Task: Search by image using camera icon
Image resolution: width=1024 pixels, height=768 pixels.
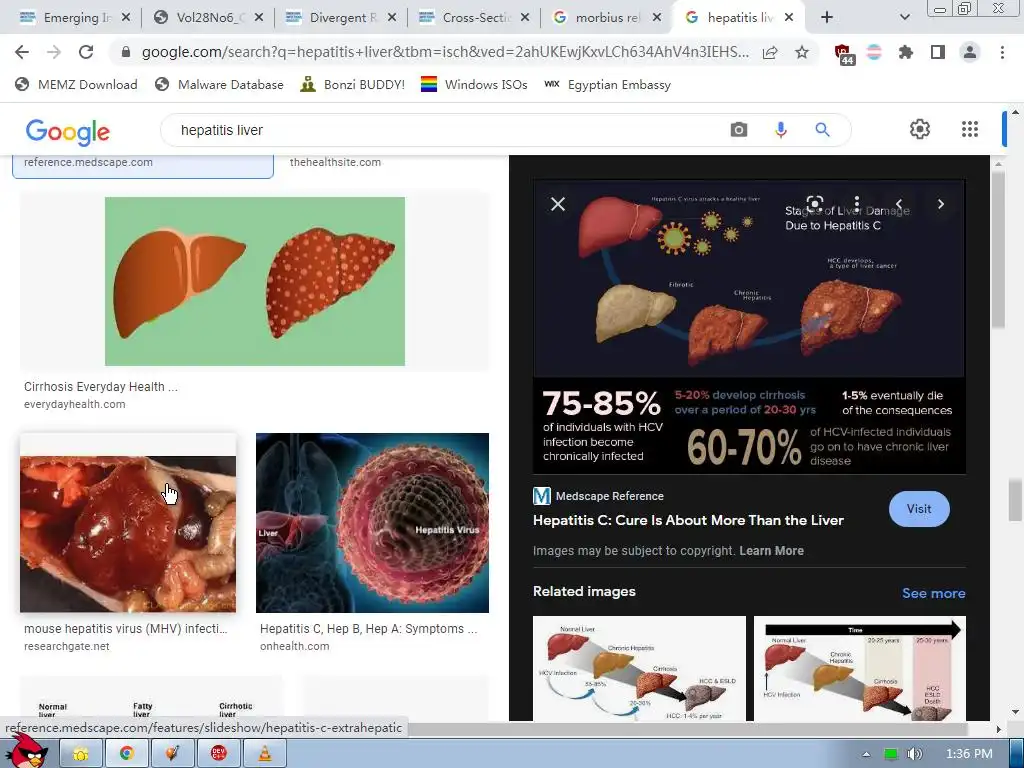Action: click(x=739, y=130)
